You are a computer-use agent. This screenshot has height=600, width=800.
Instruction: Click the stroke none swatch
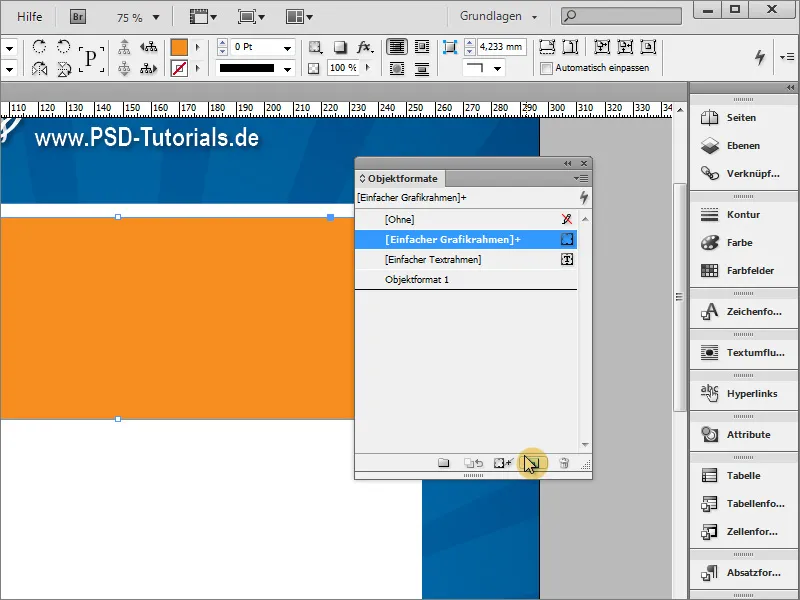[179, 68]
